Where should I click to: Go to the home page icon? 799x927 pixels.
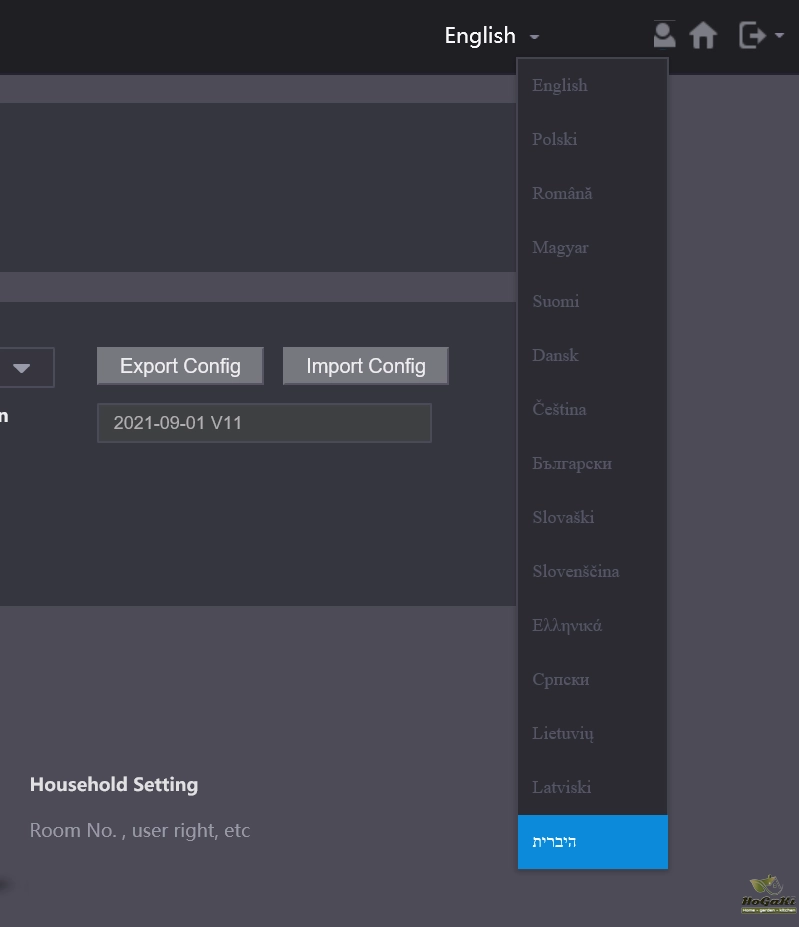point(703,36)
